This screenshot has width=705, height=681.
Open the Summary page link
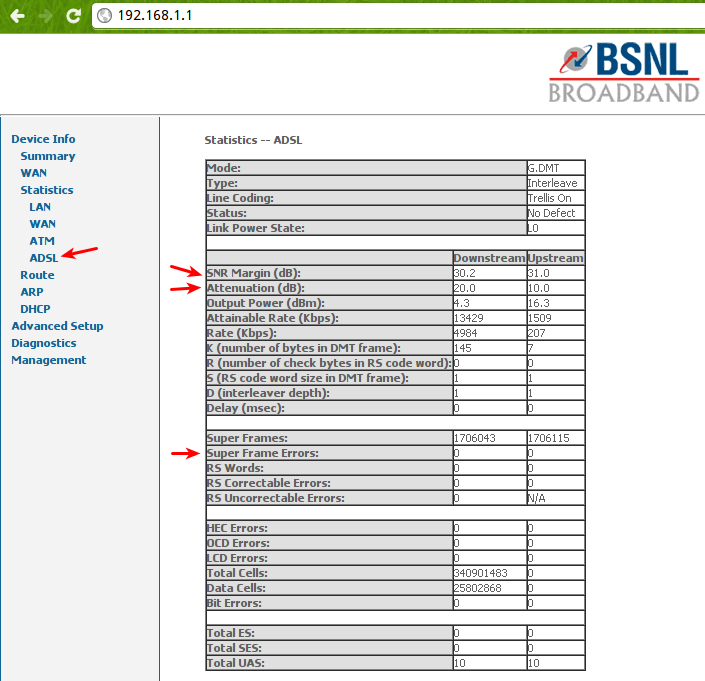pyautogui.click(x=47, y=156)
